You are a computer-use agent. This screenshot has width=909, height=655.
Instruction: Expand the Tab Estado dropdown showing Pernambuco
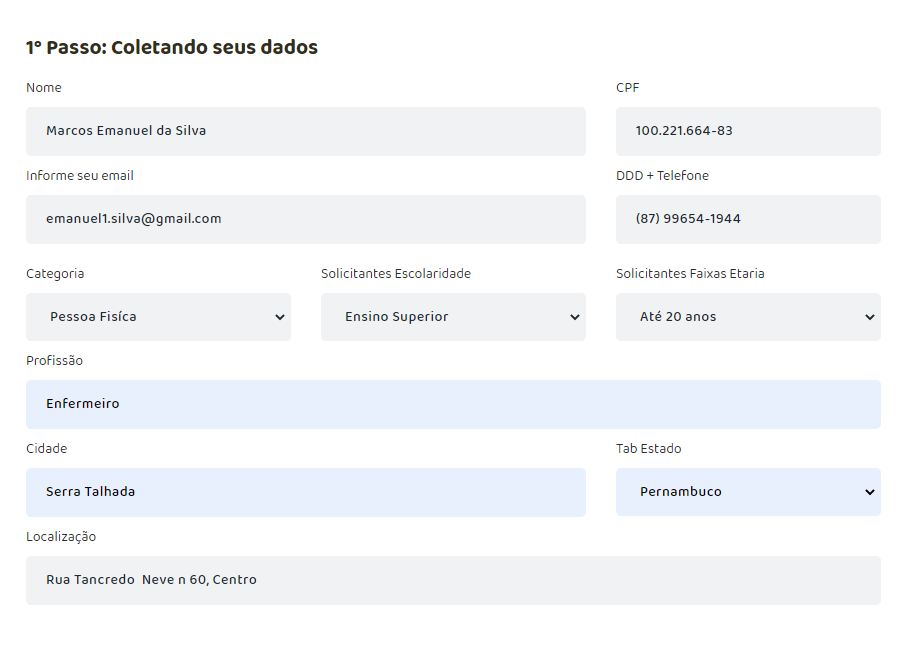pos(747,492)
